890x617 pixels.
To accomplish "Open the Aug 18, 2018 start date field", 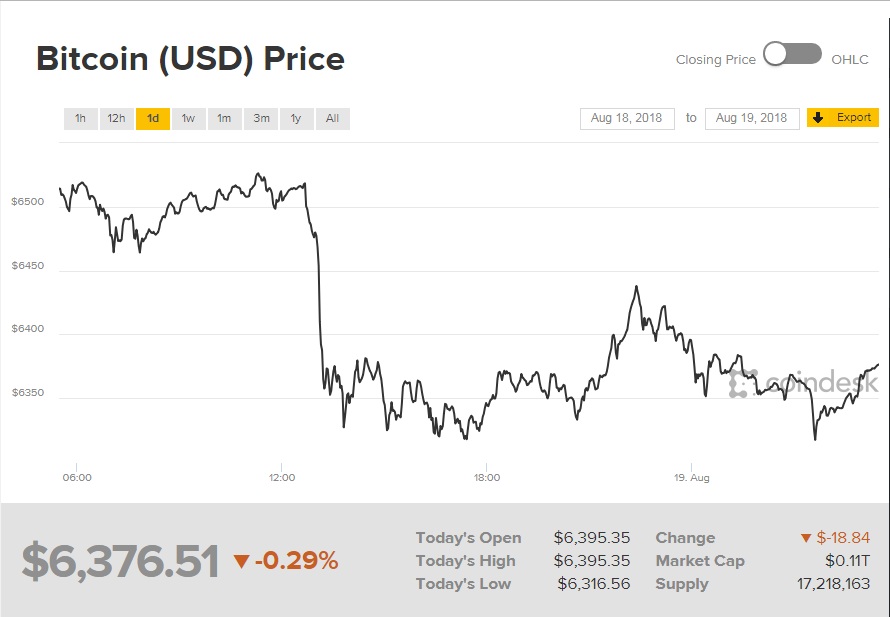I will [627, 119].
